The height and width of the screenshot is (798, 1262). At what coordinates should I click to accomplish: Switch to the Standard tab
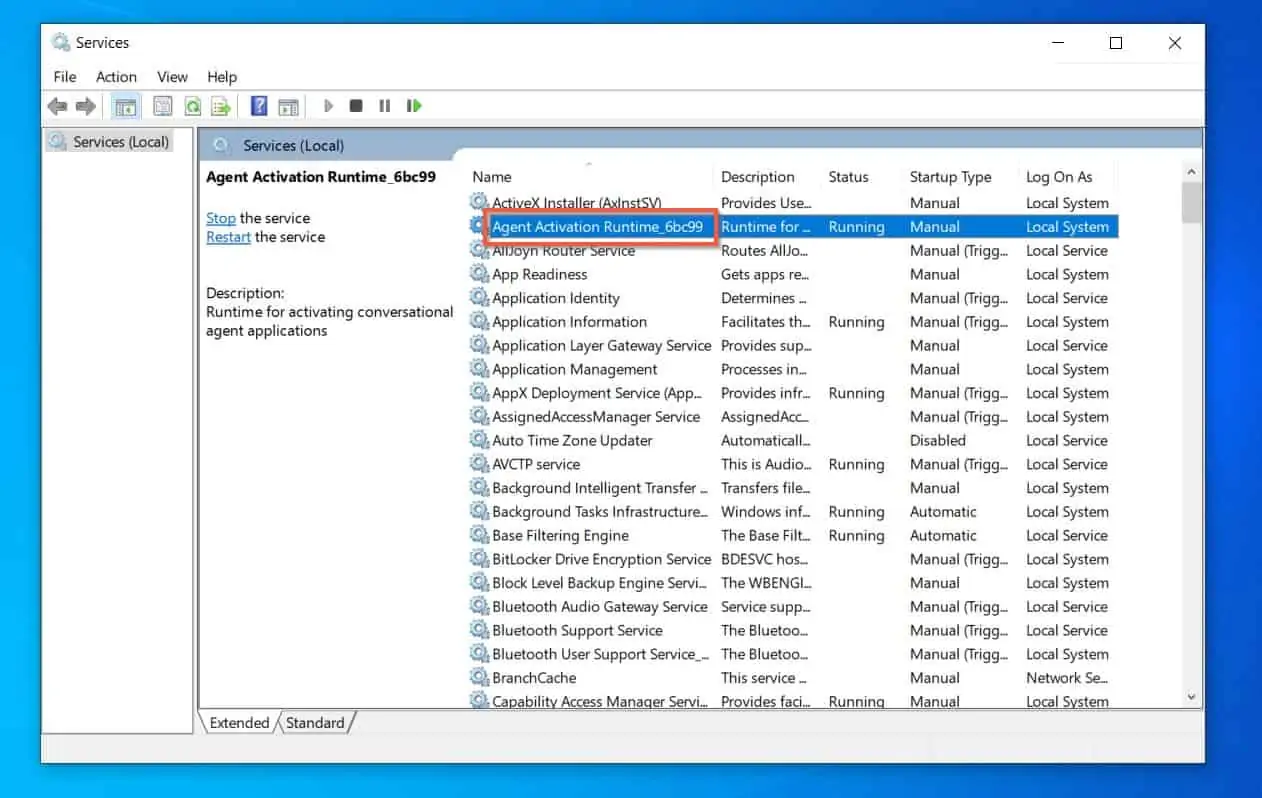point(315,722)
